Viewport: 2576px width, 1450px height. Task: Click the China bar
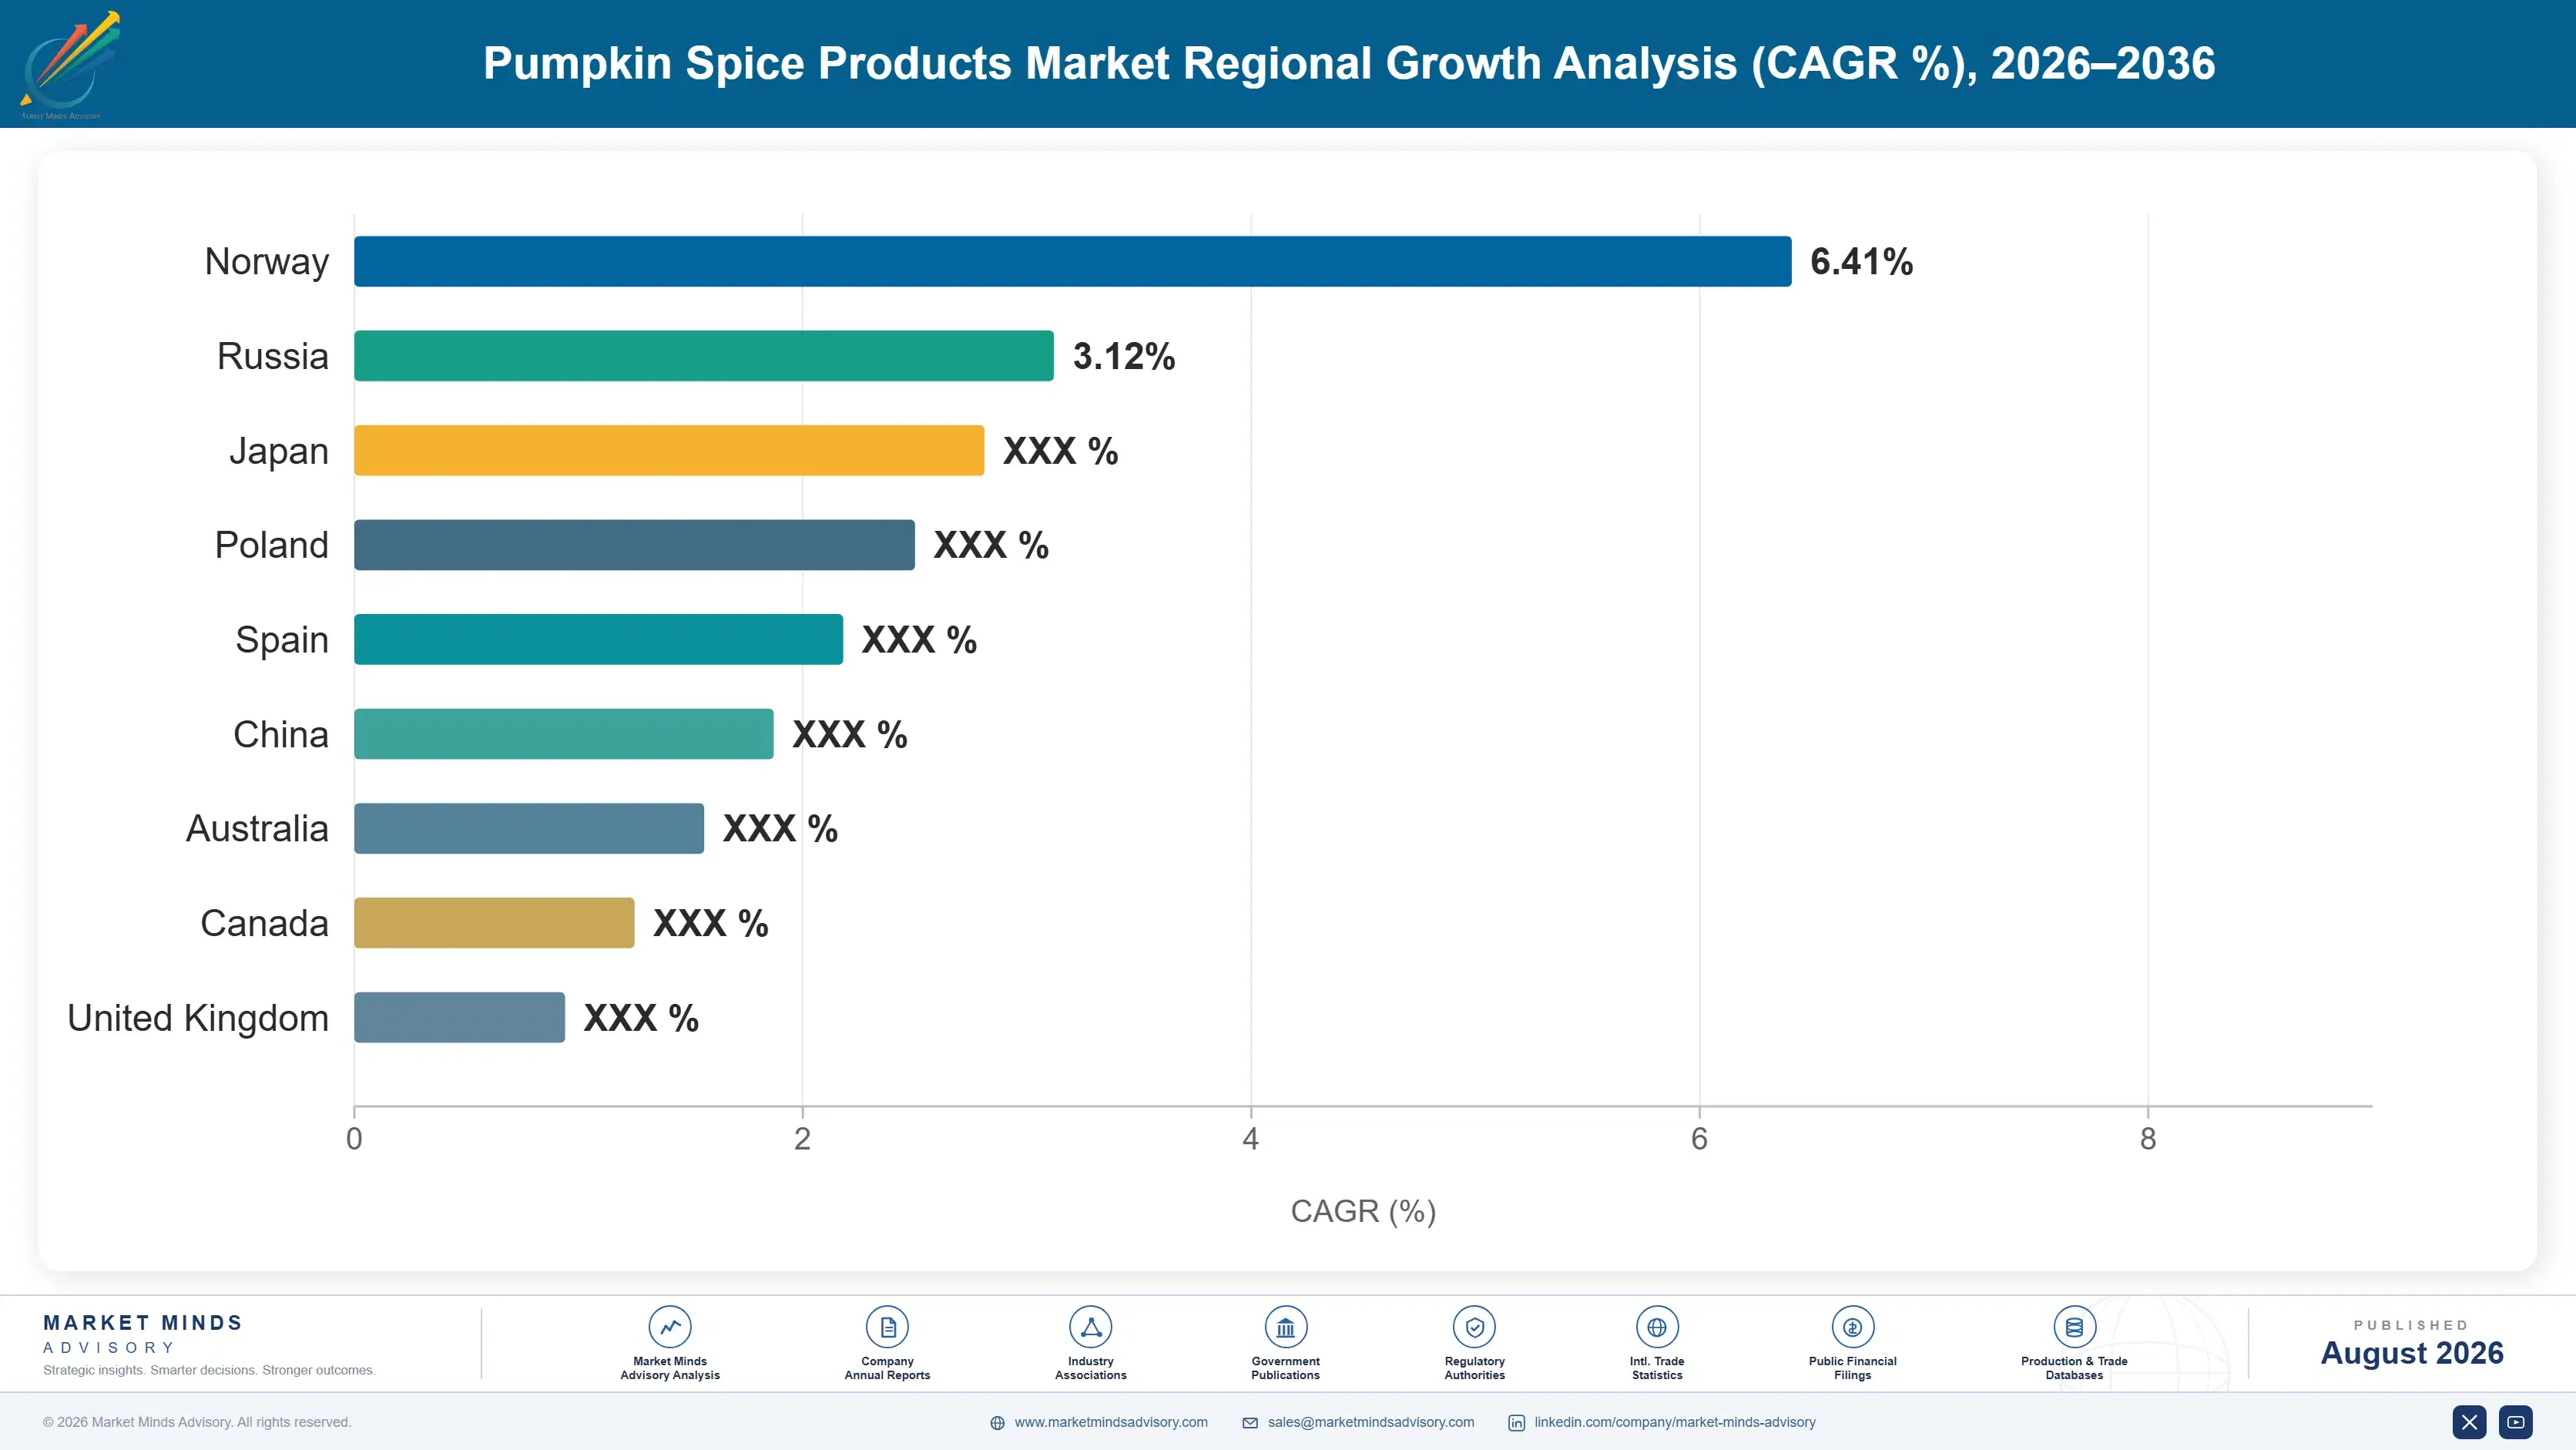pos(563,734)
